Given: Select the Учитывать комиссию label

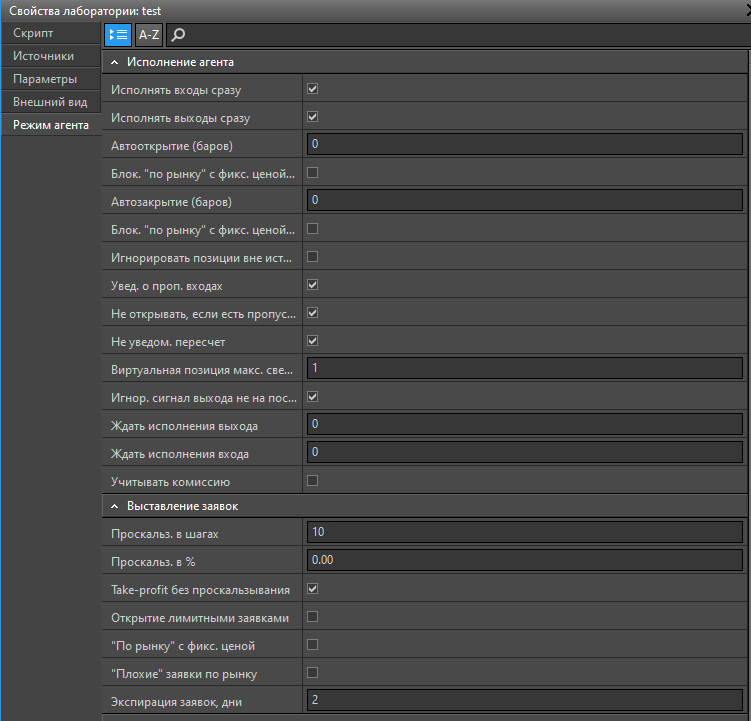Looking at the screenshot, I should [170, 482].
